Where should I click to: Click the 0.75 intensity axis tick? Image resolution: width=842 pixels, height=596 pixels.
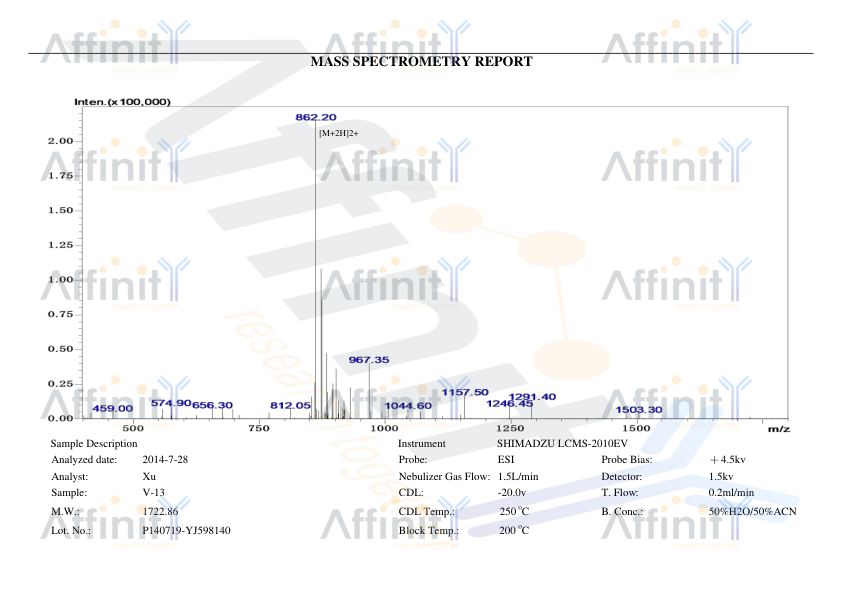point(60,314)
